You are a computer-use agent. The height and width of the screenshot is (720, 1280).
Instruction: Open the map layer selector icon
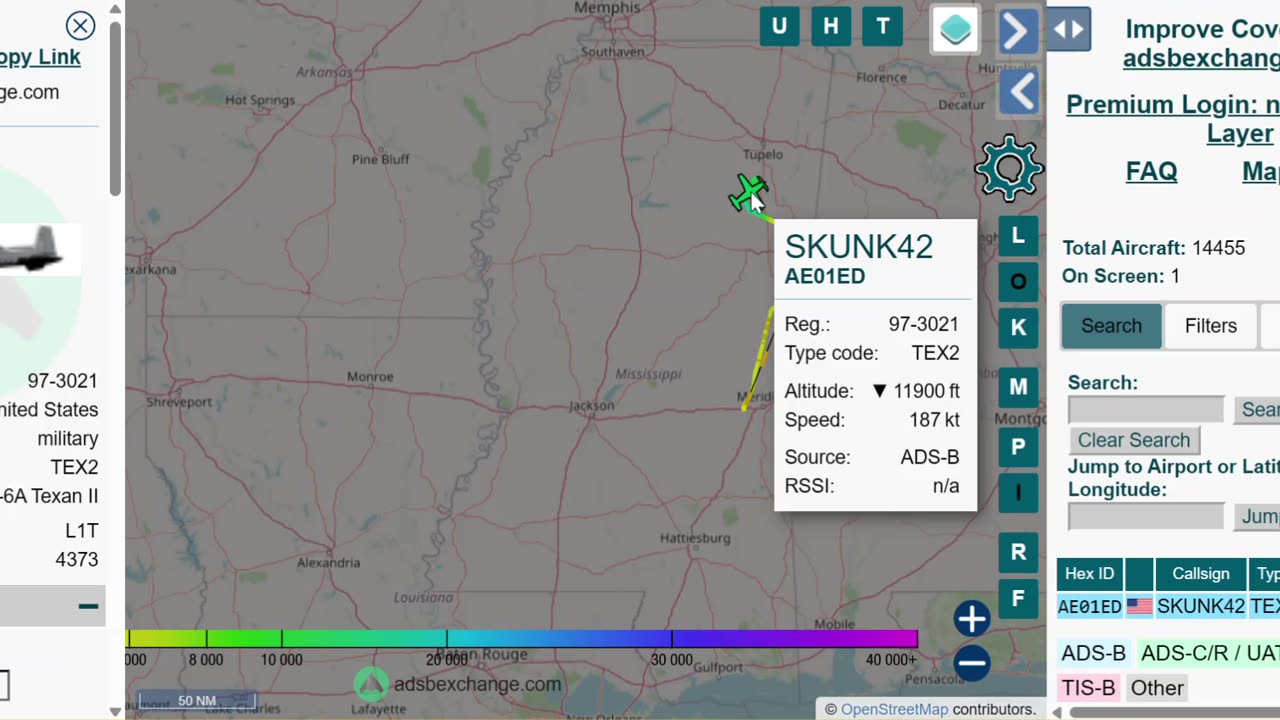click(x=955, y=30)
